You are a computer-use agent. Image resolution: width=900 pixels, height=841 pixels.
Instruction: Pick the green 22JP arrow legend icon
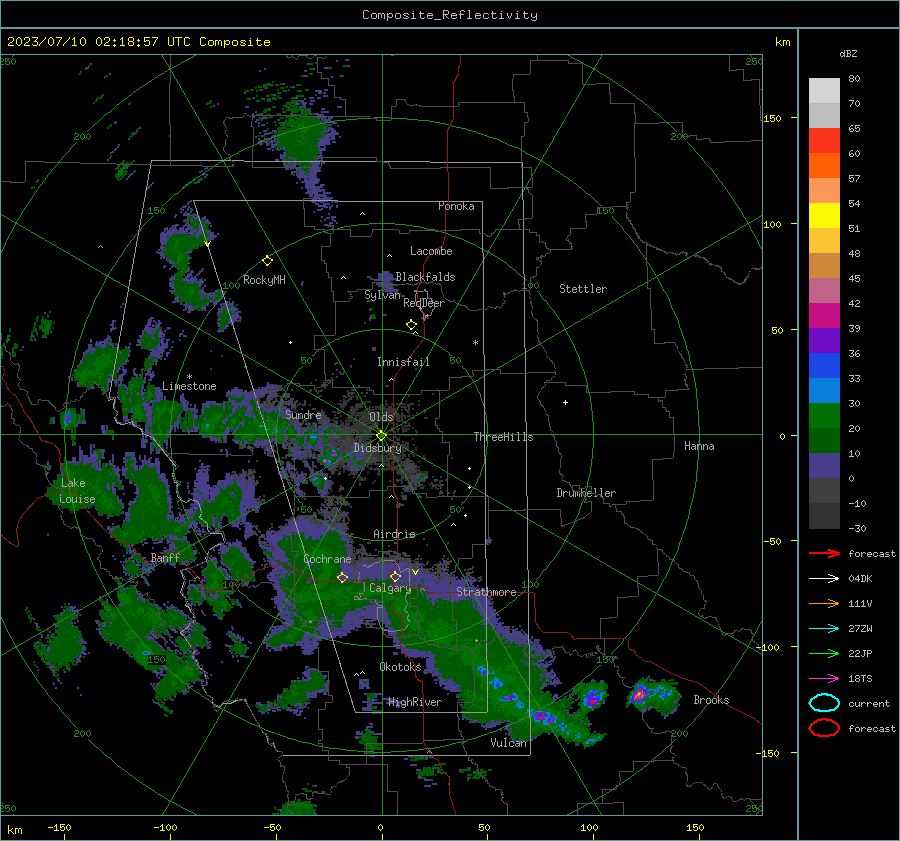point(824,653)
